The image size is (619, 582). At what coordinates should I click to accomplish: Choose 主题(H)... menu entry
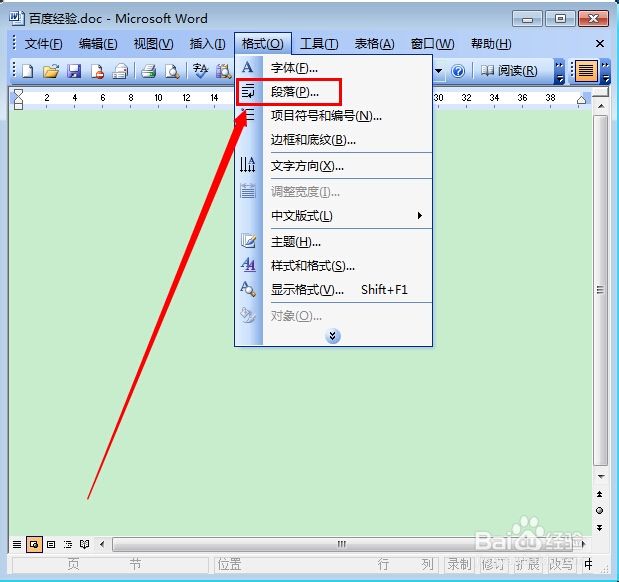[334, 242]
